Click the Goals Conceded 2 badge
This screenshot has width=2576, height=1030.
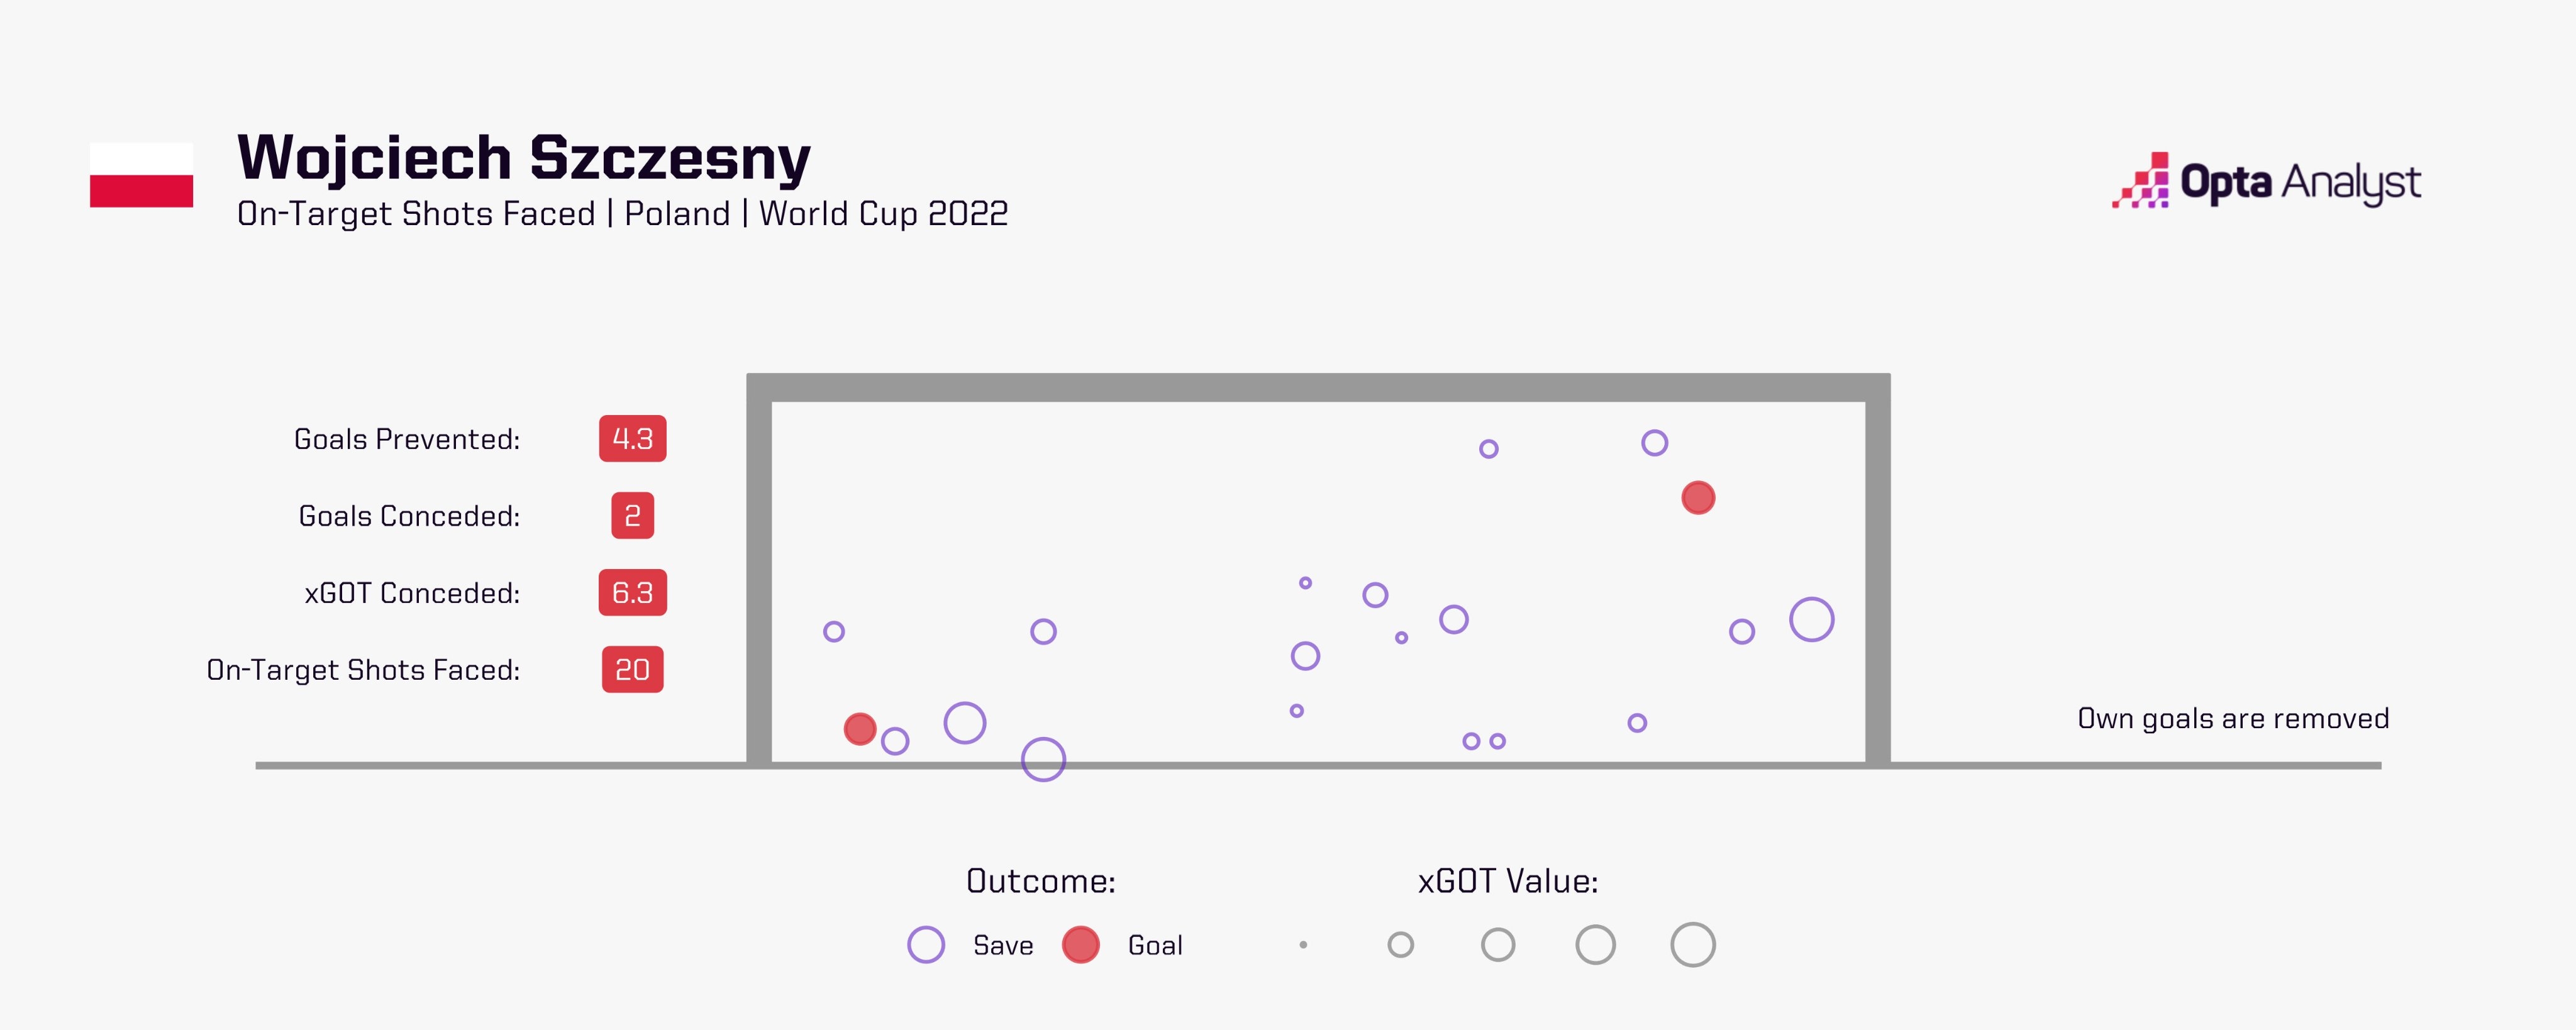pos(633,515)
